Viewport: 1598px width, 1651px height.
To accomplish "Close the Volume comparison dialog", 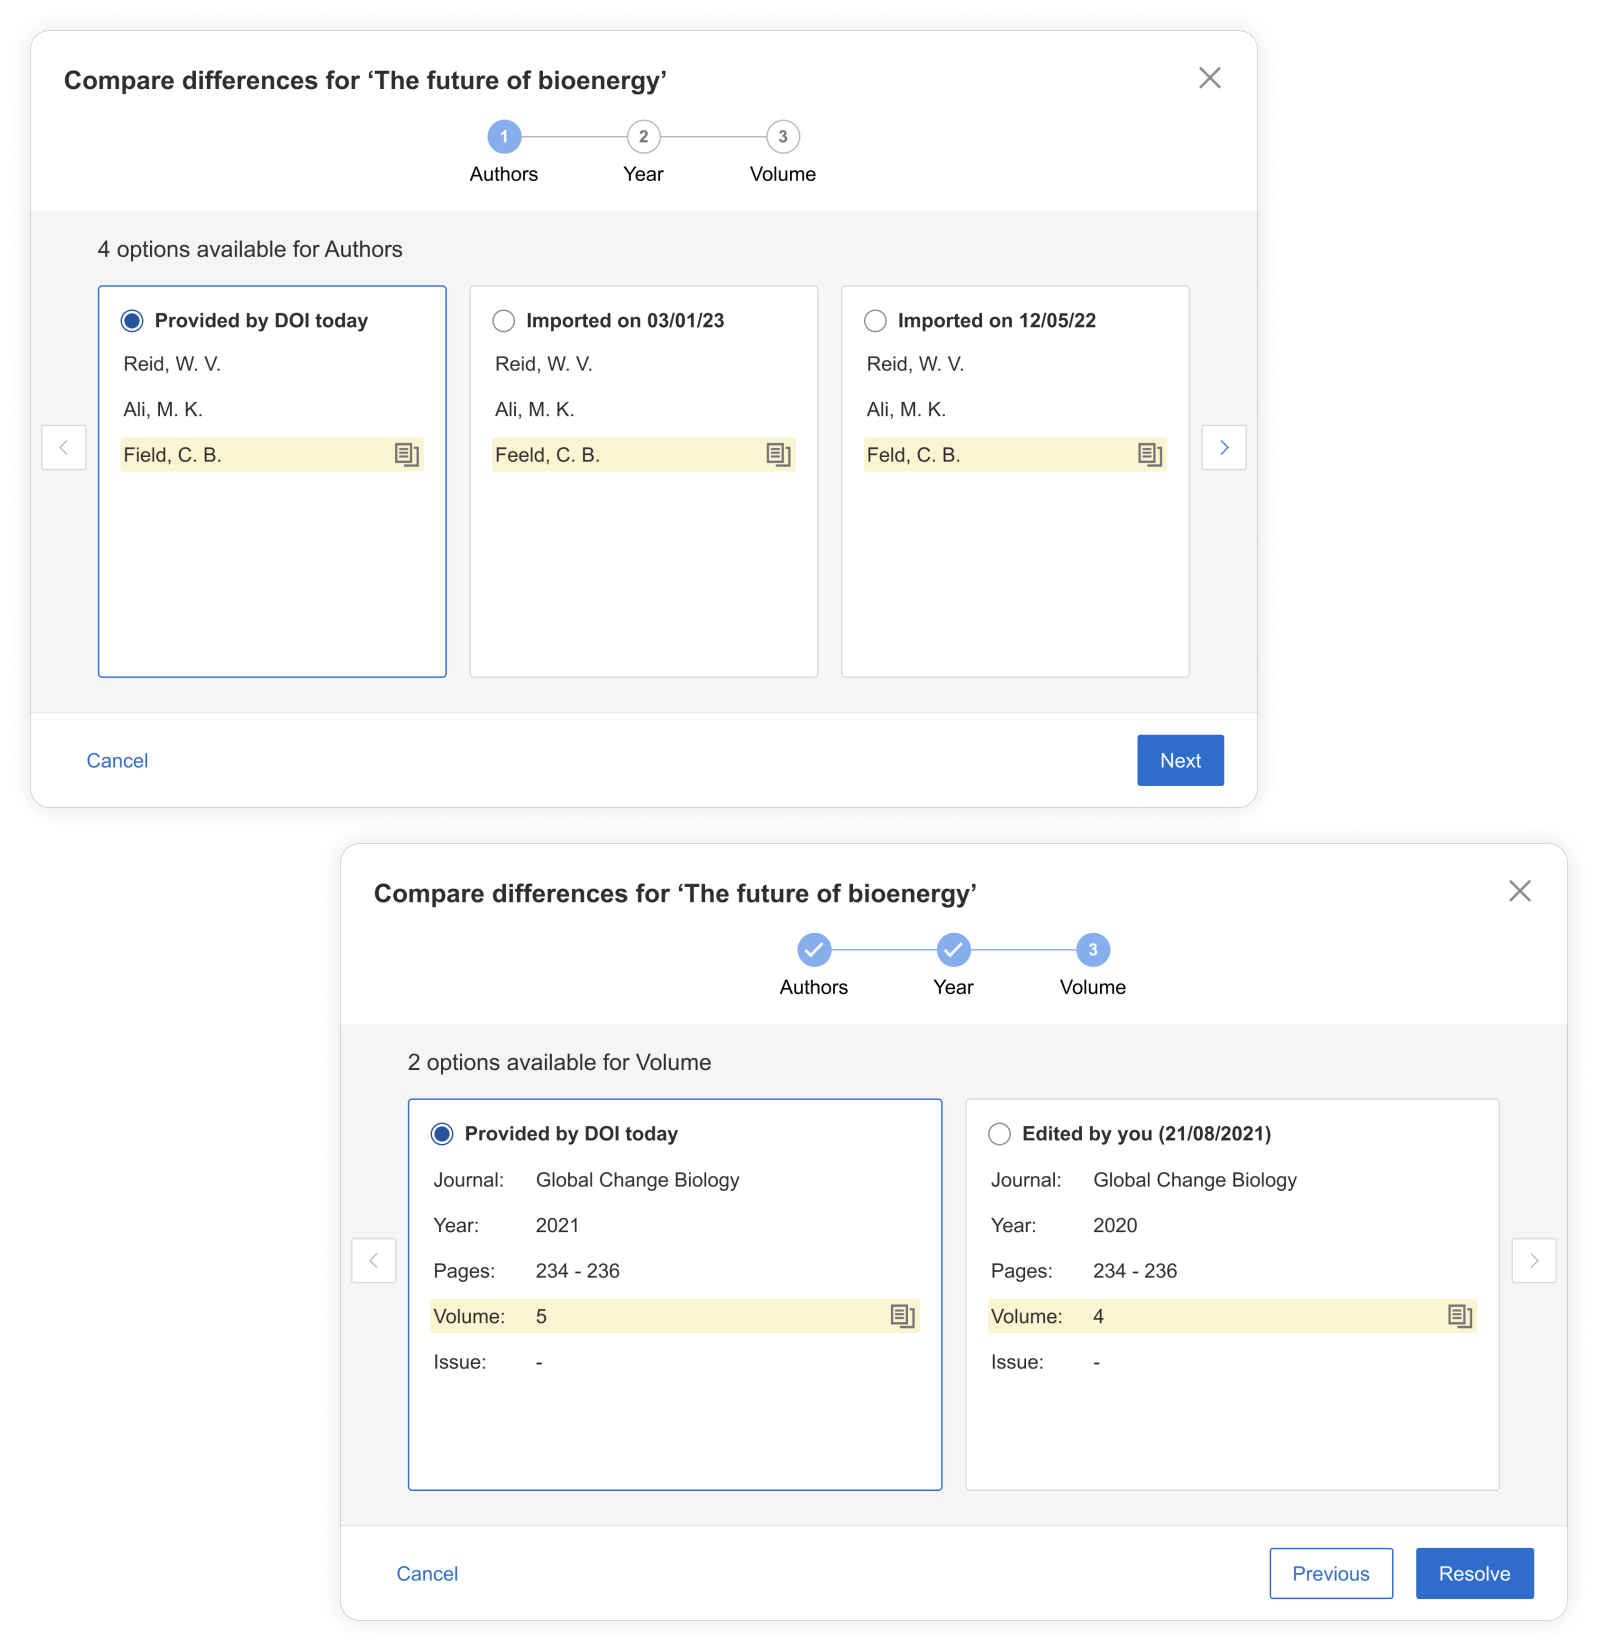I will point(1520,891).
